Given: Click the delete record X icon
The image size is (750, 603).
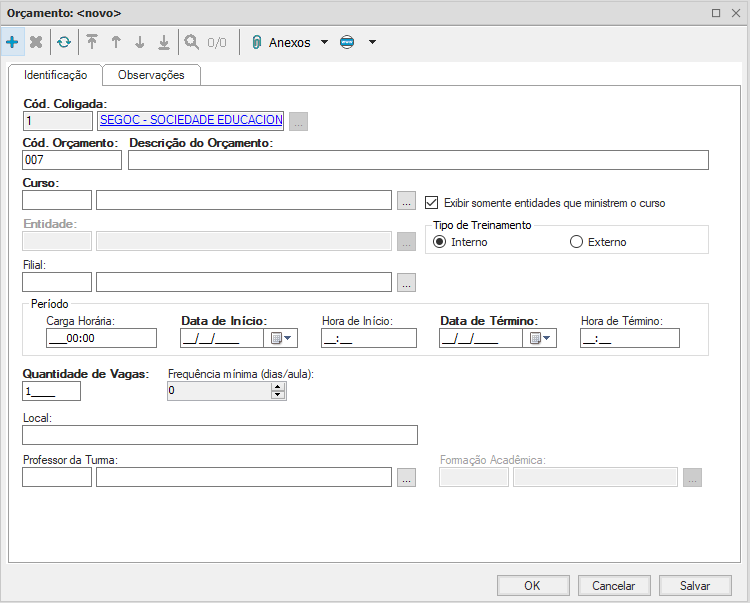Looking at the screenshot, I should click(36, 42).
